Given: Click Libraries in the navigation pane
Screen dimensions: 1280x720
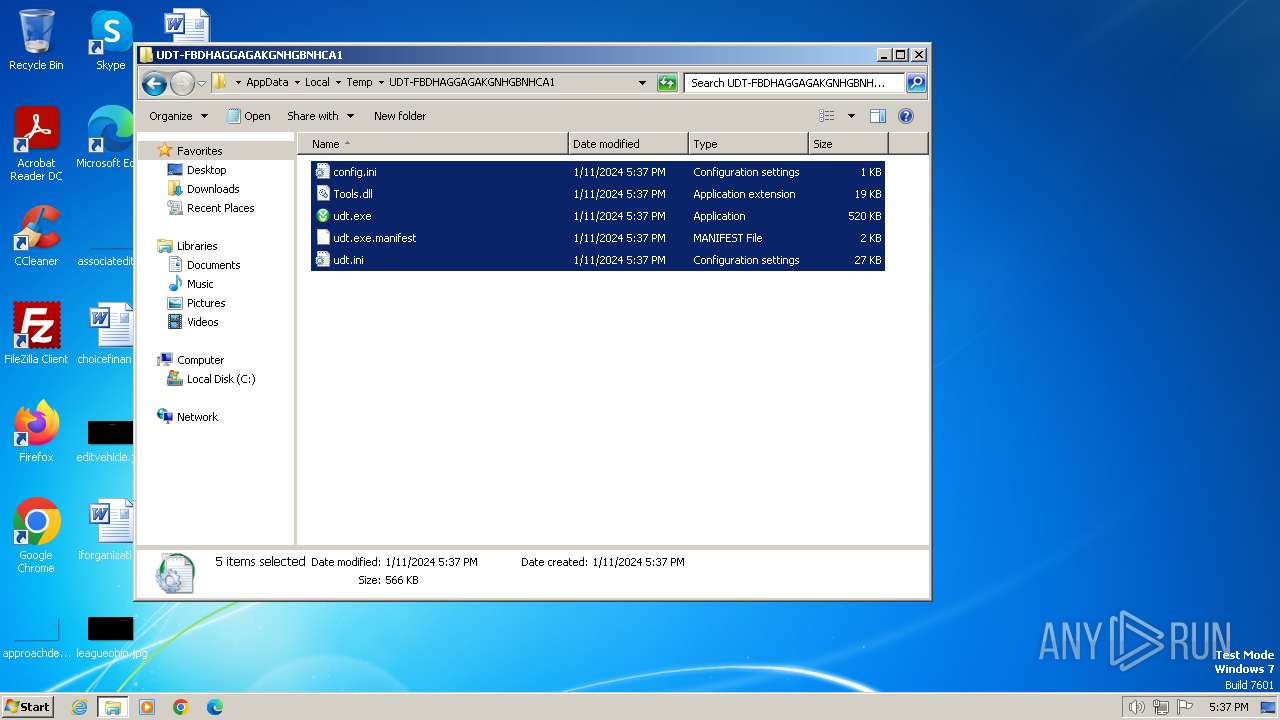Looking at the screenshot, I should pos(197,246).
